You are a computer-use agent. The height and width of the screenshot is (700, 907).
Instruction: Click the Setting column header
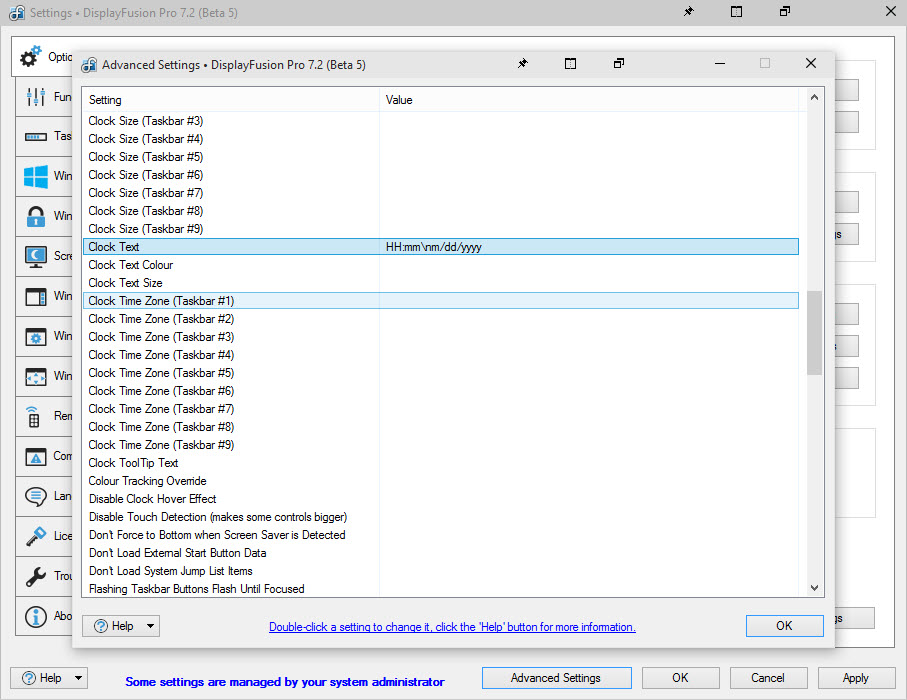point(230,100)
